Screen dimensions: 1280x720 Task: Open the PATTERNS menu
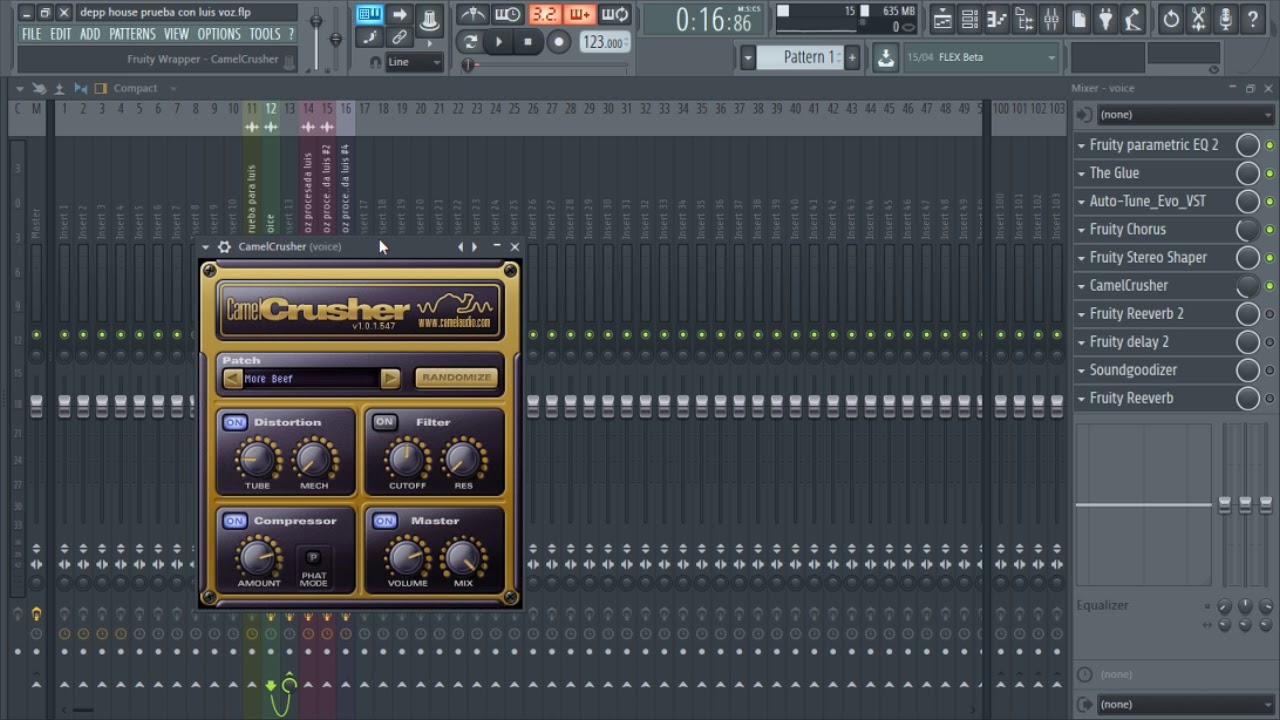[132, 34]
